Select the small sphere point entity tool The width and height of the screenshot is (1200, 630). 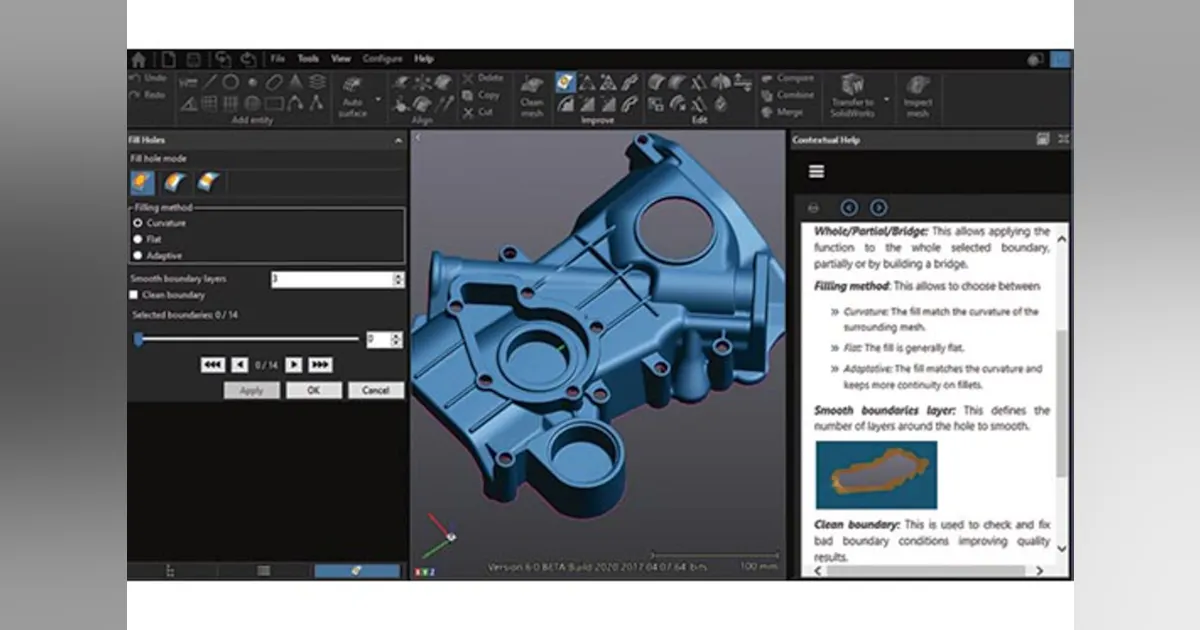tap(252, 83)
